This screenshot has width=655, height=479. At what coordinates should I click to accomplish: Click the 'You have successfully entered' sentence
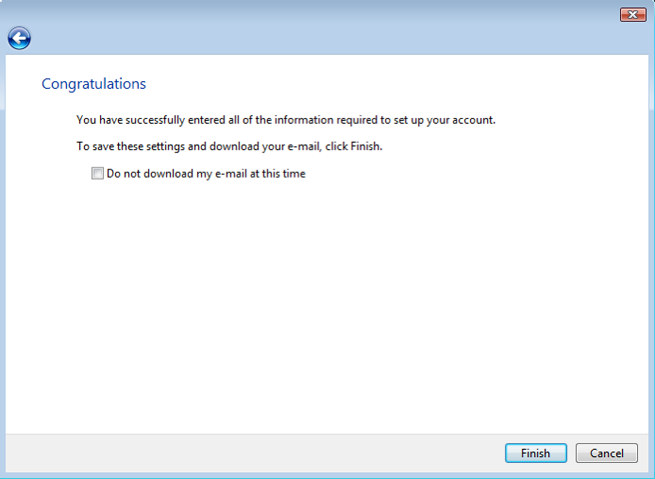pos(285,120)
